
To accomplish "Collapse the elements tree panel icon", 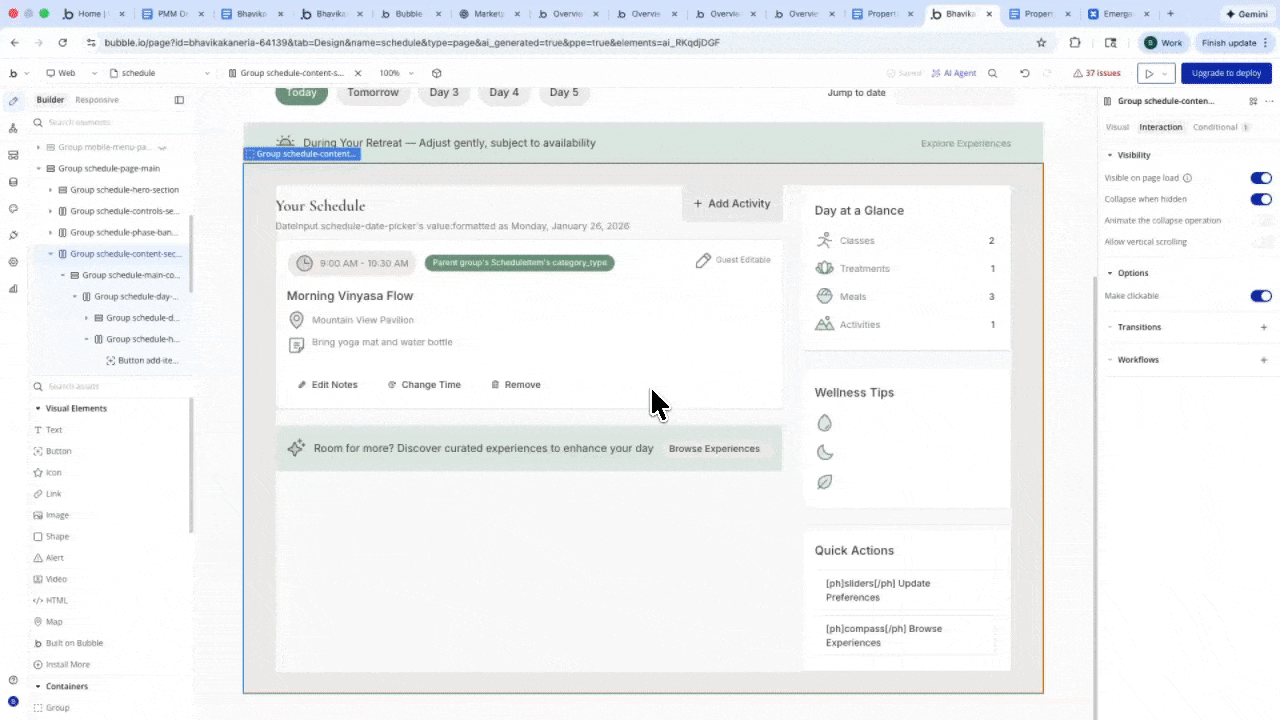I will (179, 100).
